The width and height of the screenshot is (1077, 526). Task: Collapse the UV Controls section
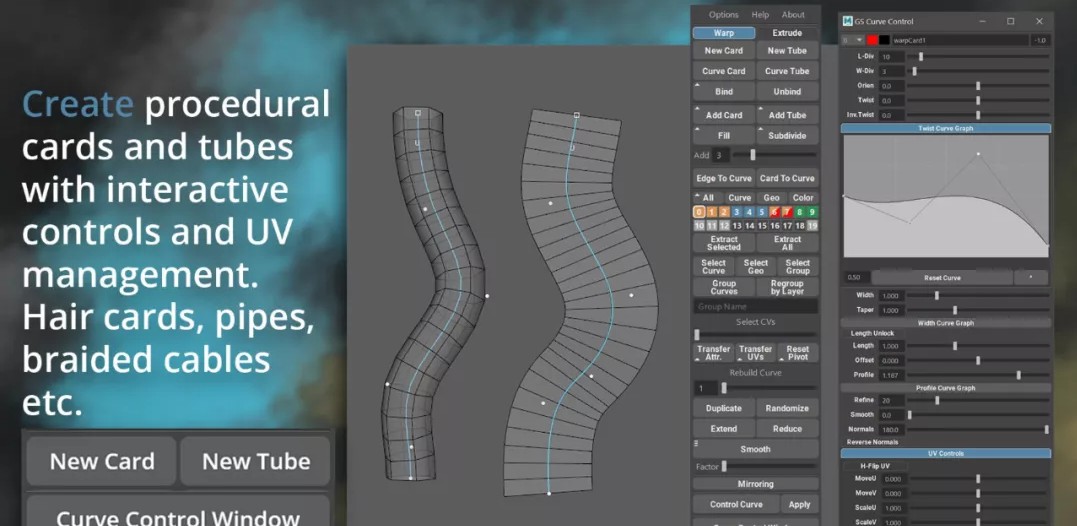pos(945,453)
